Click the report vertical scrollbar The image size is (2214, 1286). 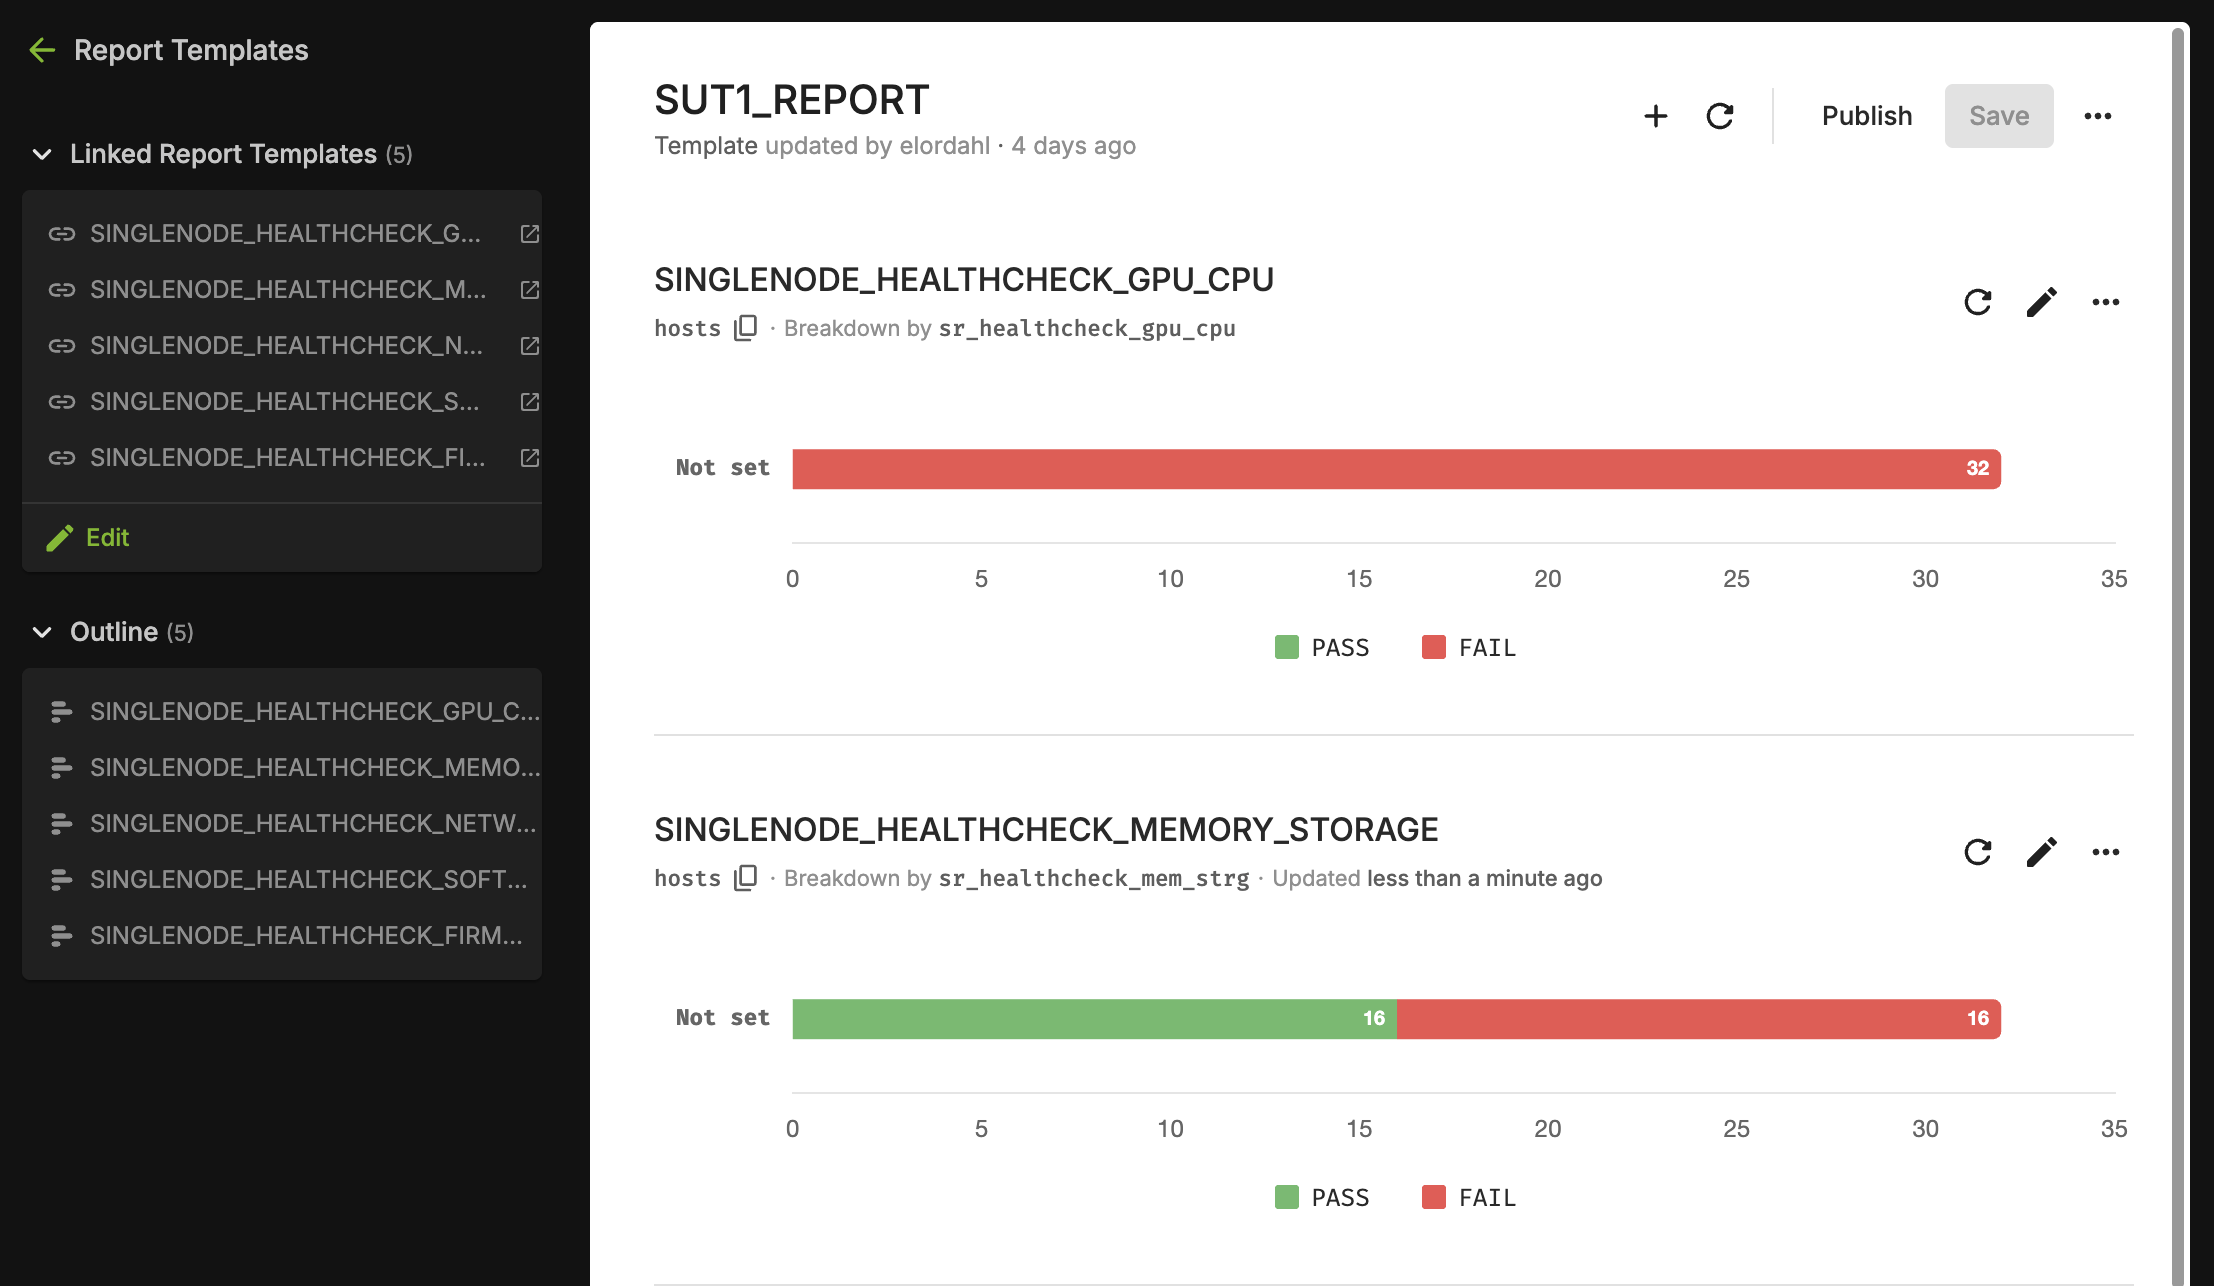[2177, 656]
